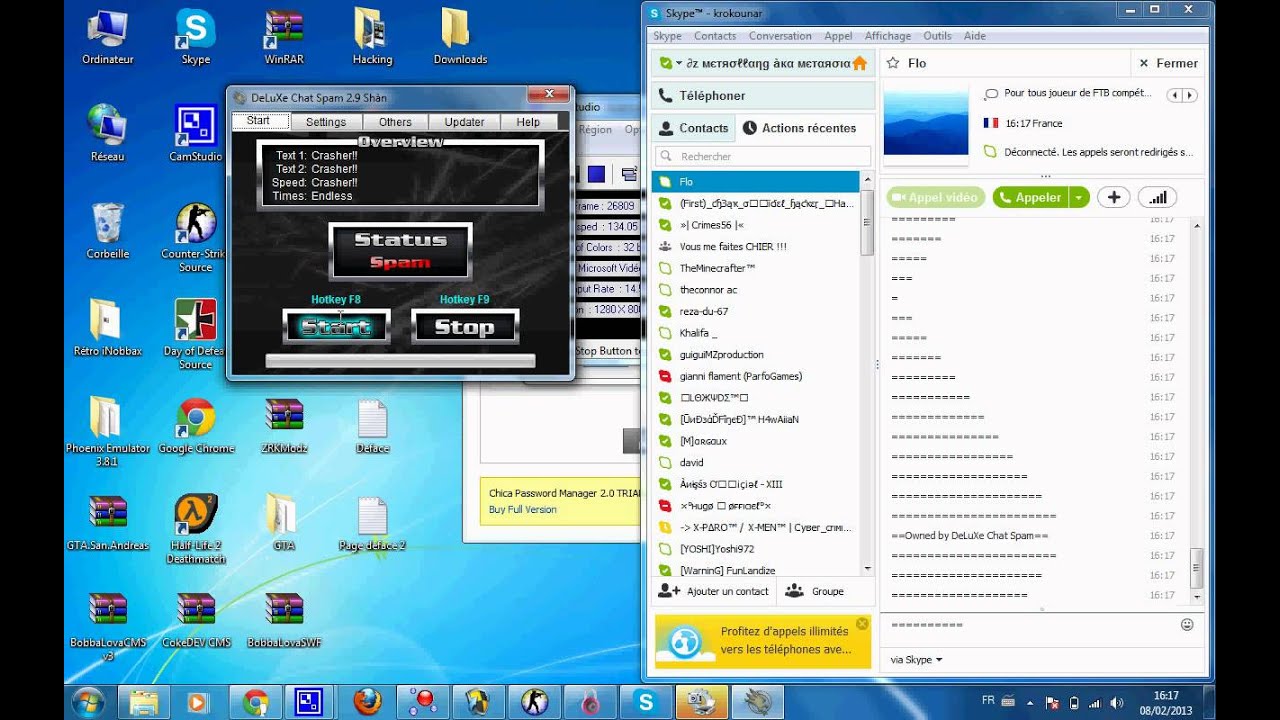Open the Aide menu in Skype
Viewport: 1280px width, 720px height.
(x=974, y=36)
